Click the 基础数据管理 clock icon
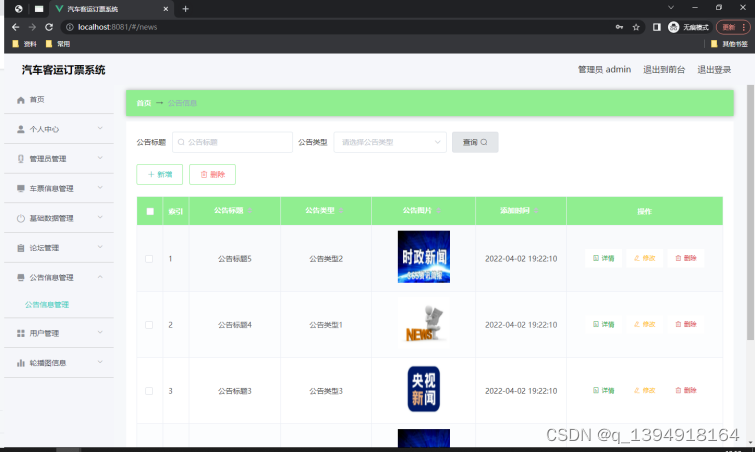The width and height of the screenshot is (755, 453). click(x=21, y=219)
